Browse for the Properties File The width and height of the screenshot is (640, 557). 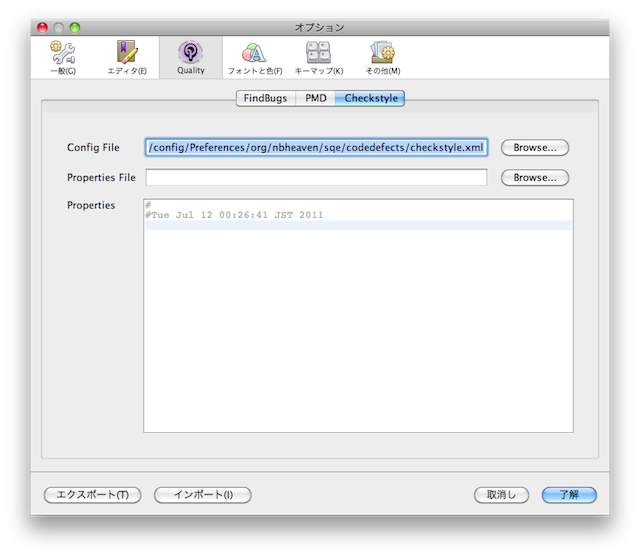[535, 178]
